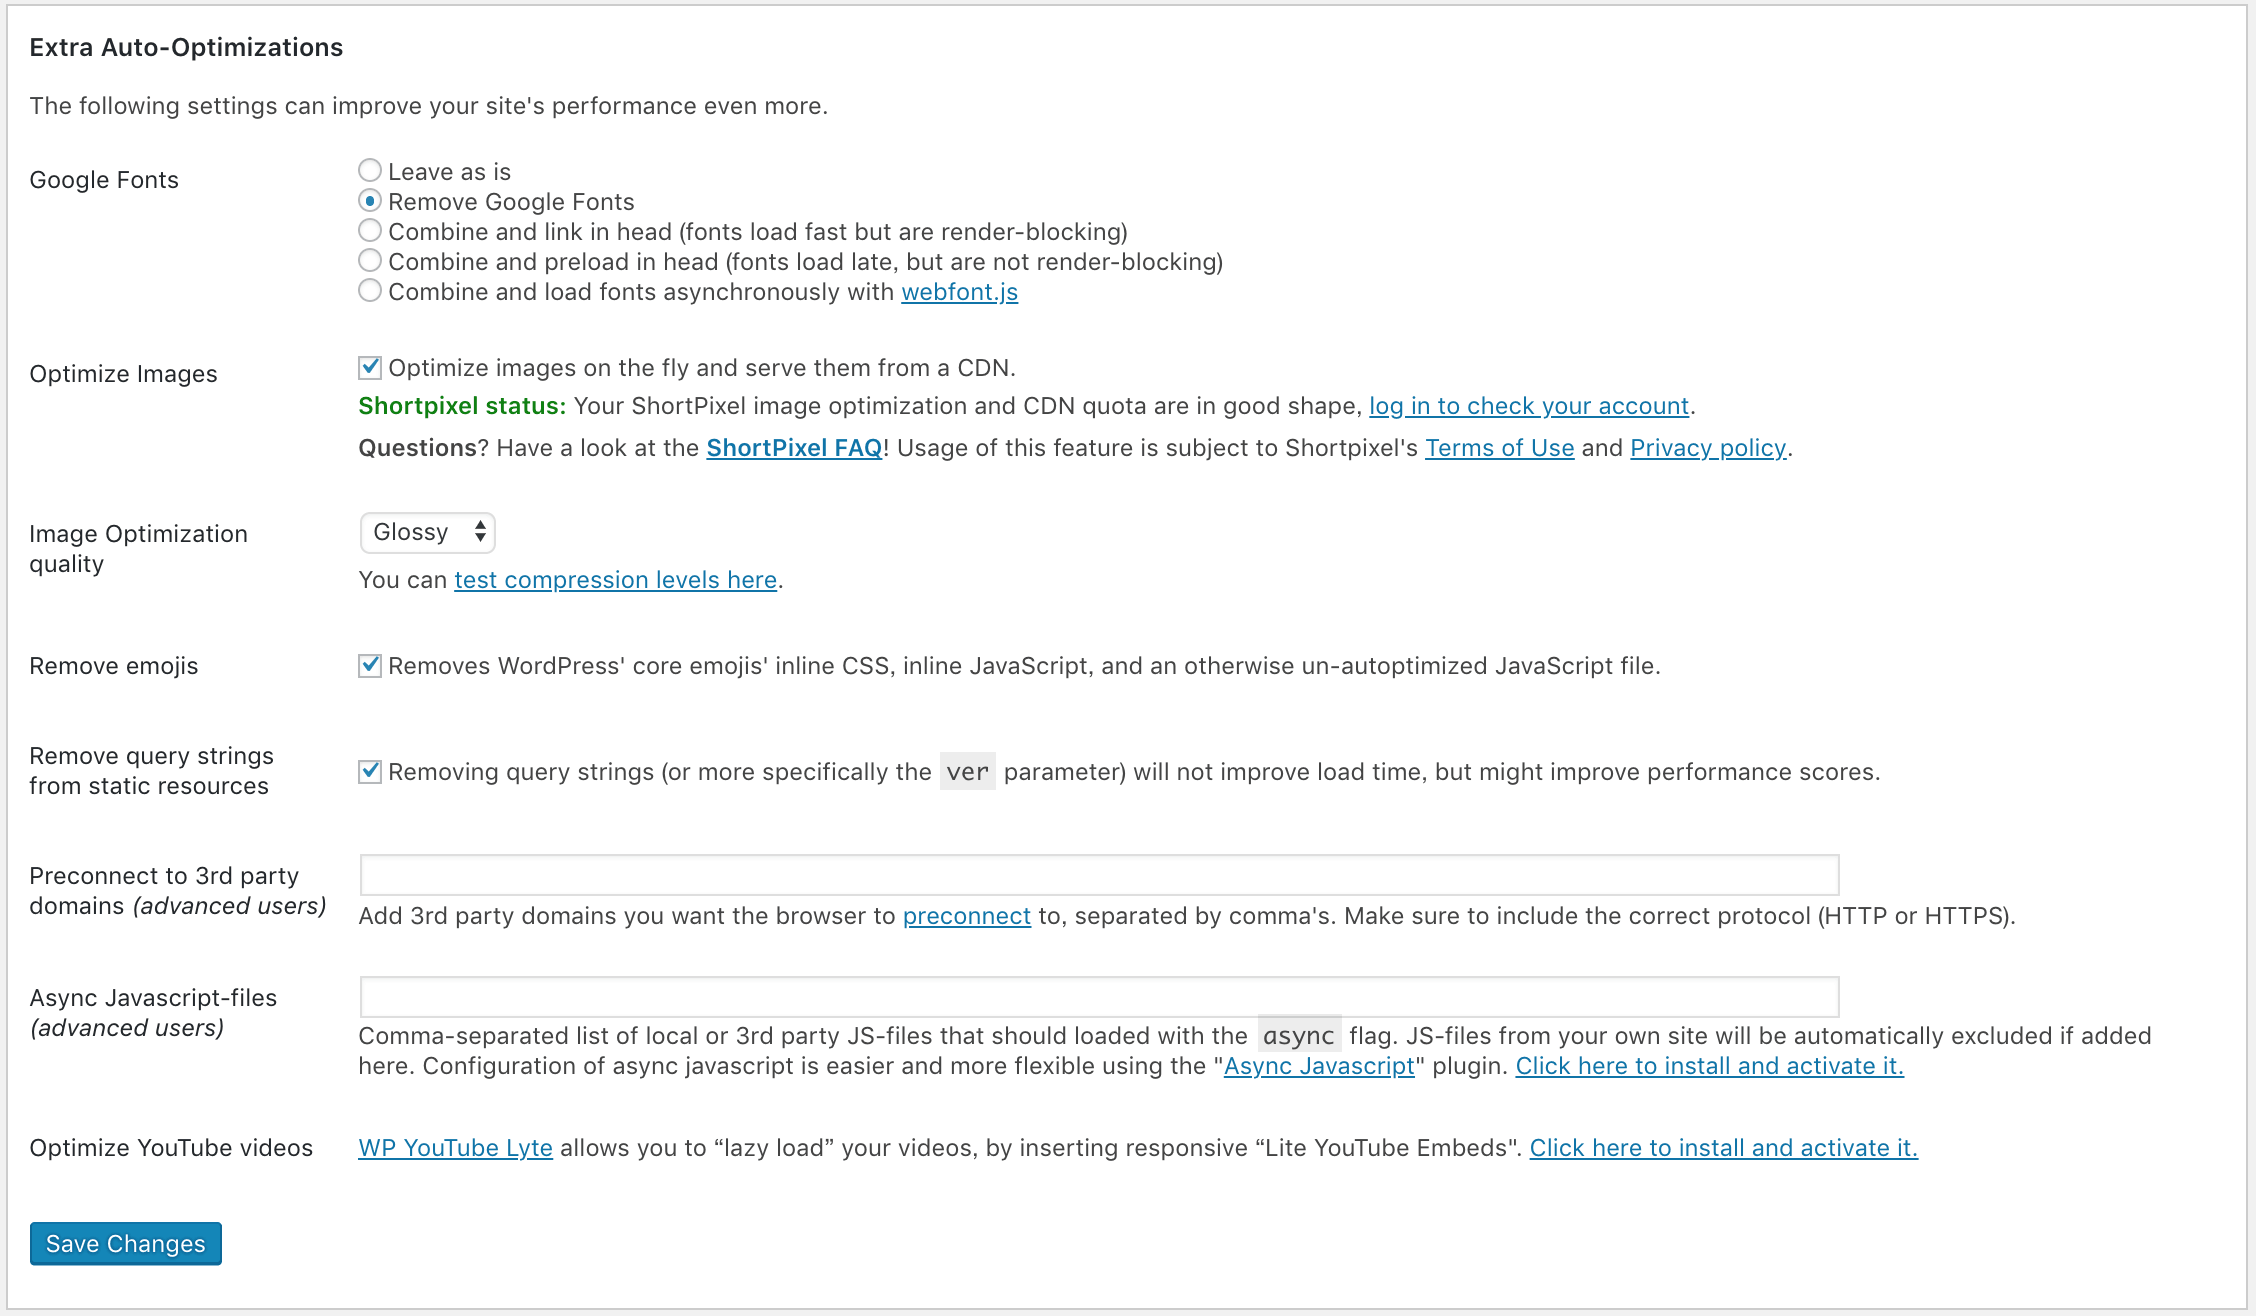
Task: Toggle the Remove query strings checkbox
Action: (370, 771)
